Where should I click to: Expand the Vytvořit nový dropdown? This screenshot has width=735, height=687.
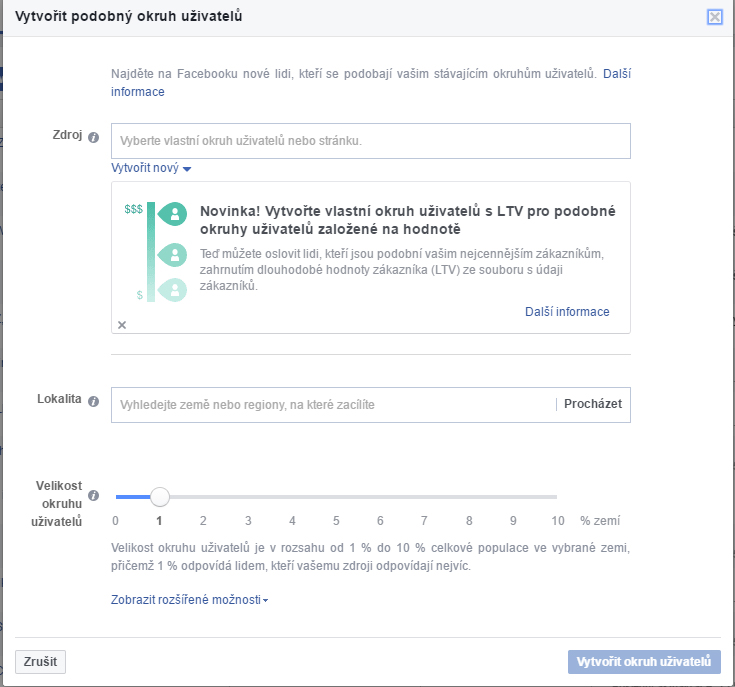coord(151,168)
